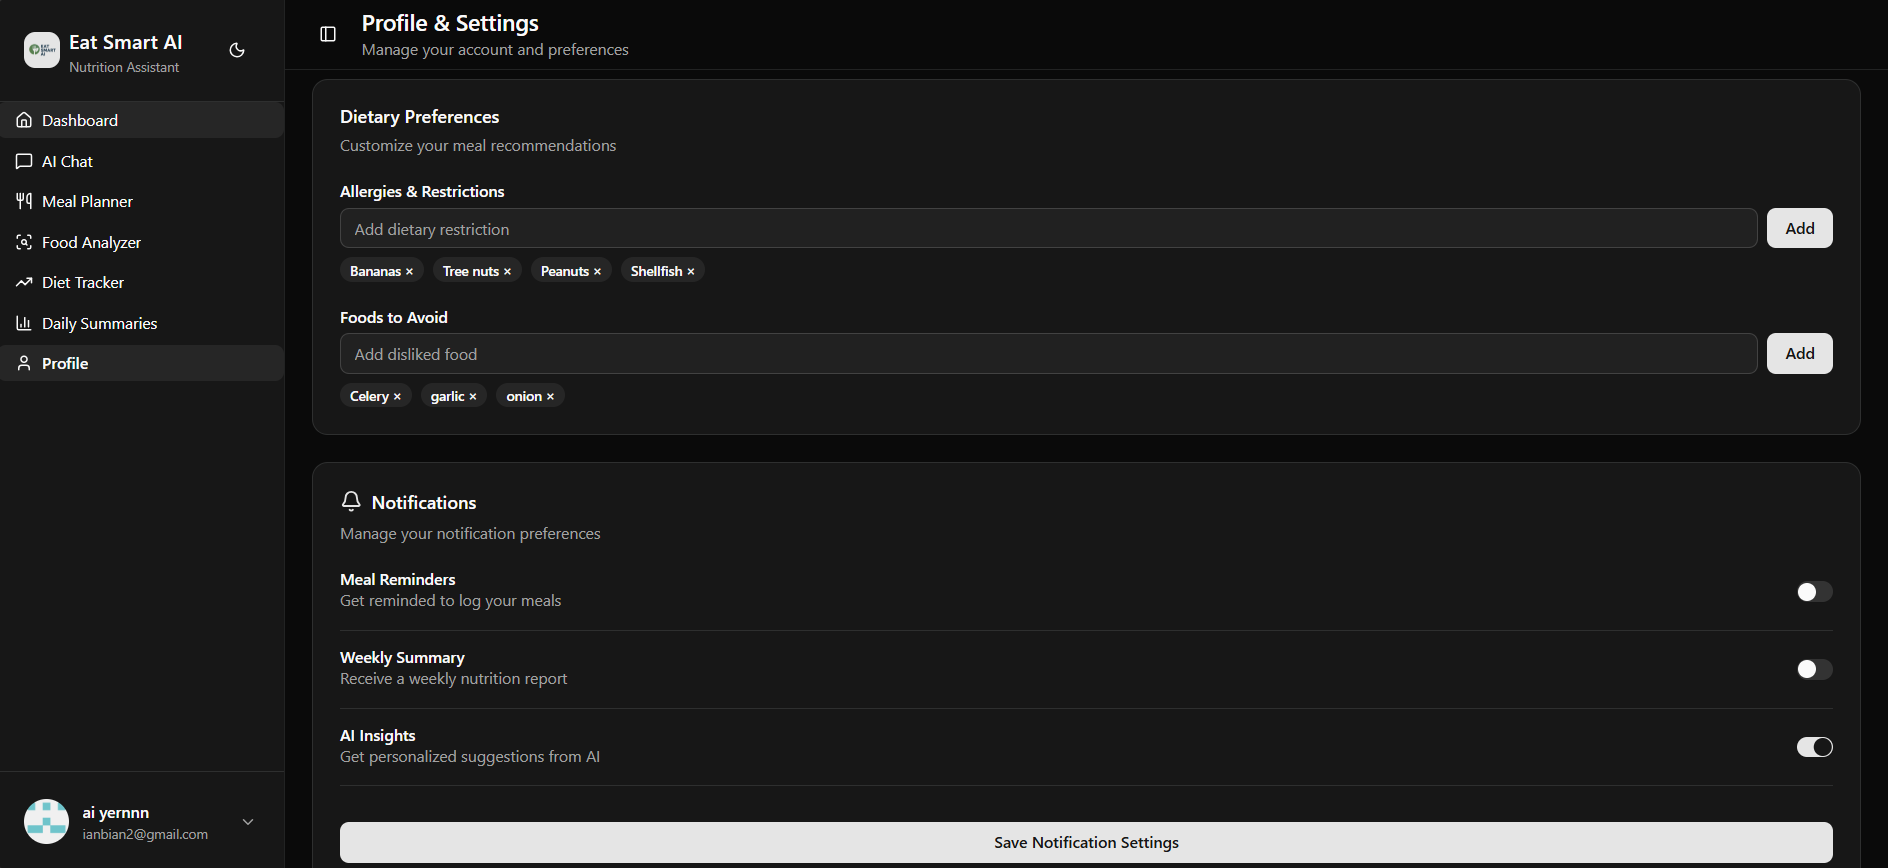Focus the Add dietary restriction field

[1048, 228]
